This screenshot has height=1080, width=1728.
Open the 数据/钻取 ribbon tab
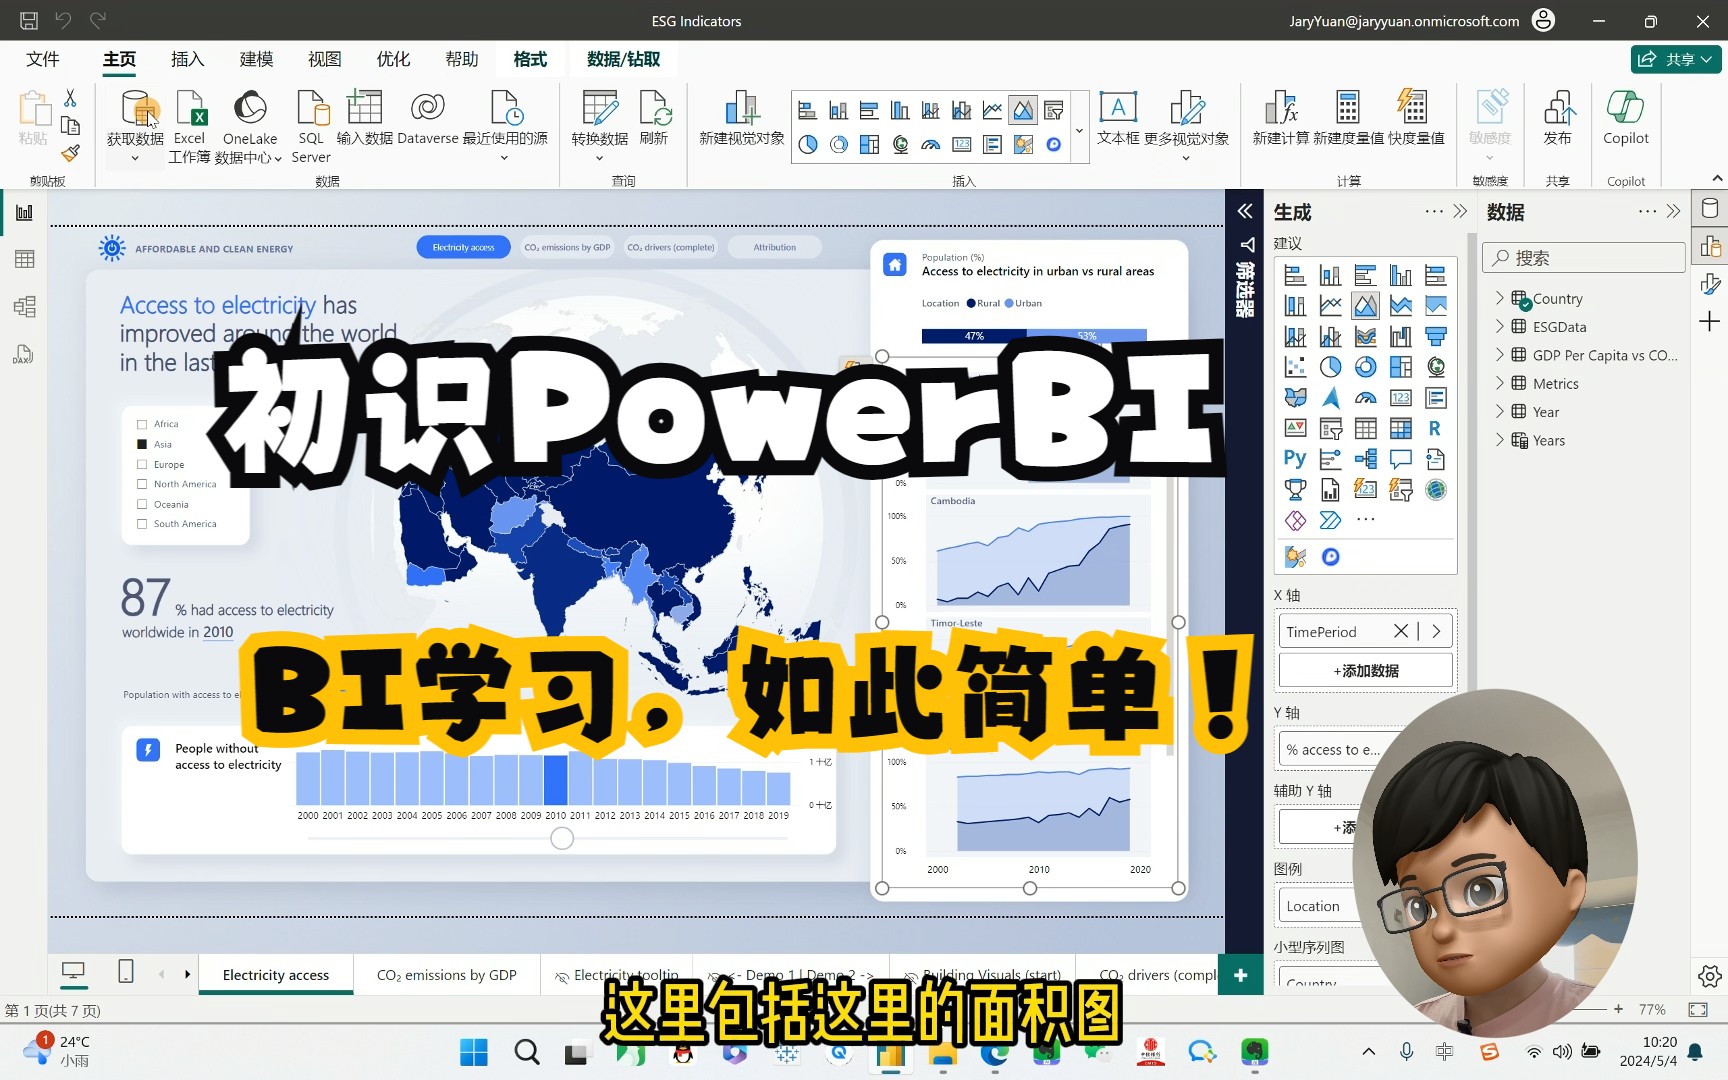[x=623, y=59]
